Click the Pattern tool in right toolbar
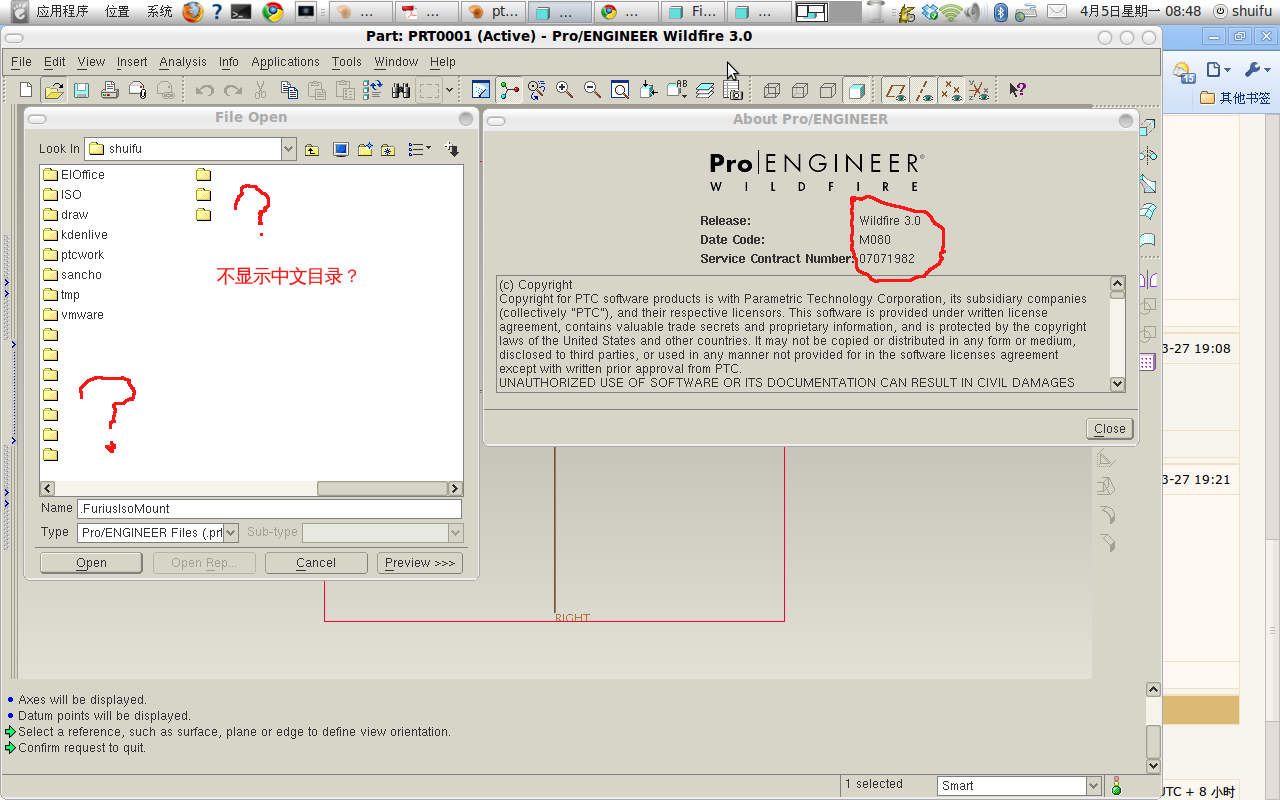The height and width of the screenshot is (800, 1280). coord(1147,362)
